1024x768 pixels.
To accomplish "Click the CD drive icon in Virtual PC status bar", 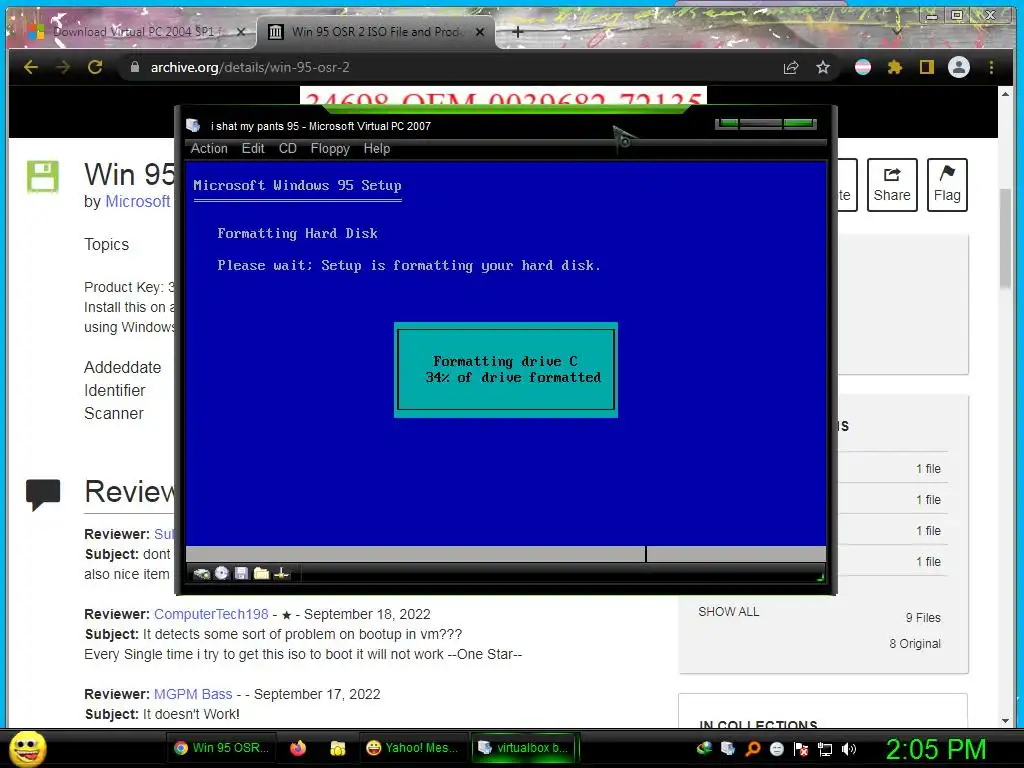I will (222, 573).
